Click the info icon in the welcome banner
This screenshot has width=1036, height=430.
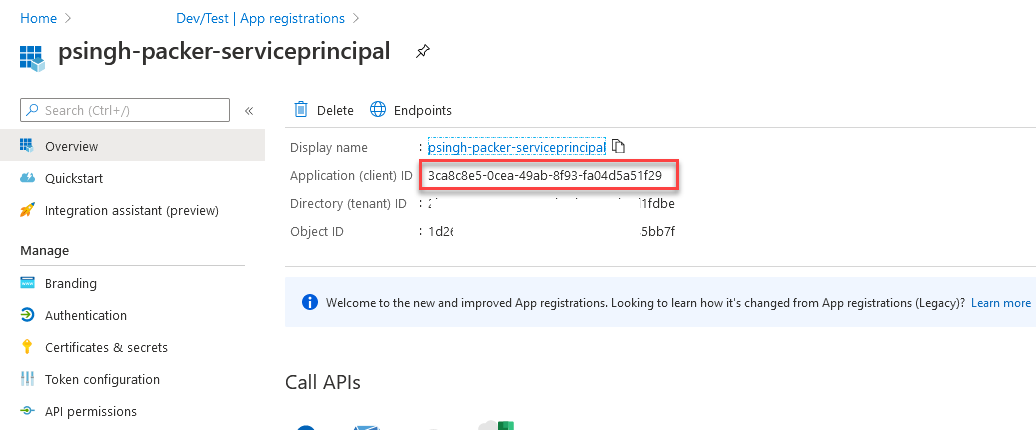[x=310, y=302]
